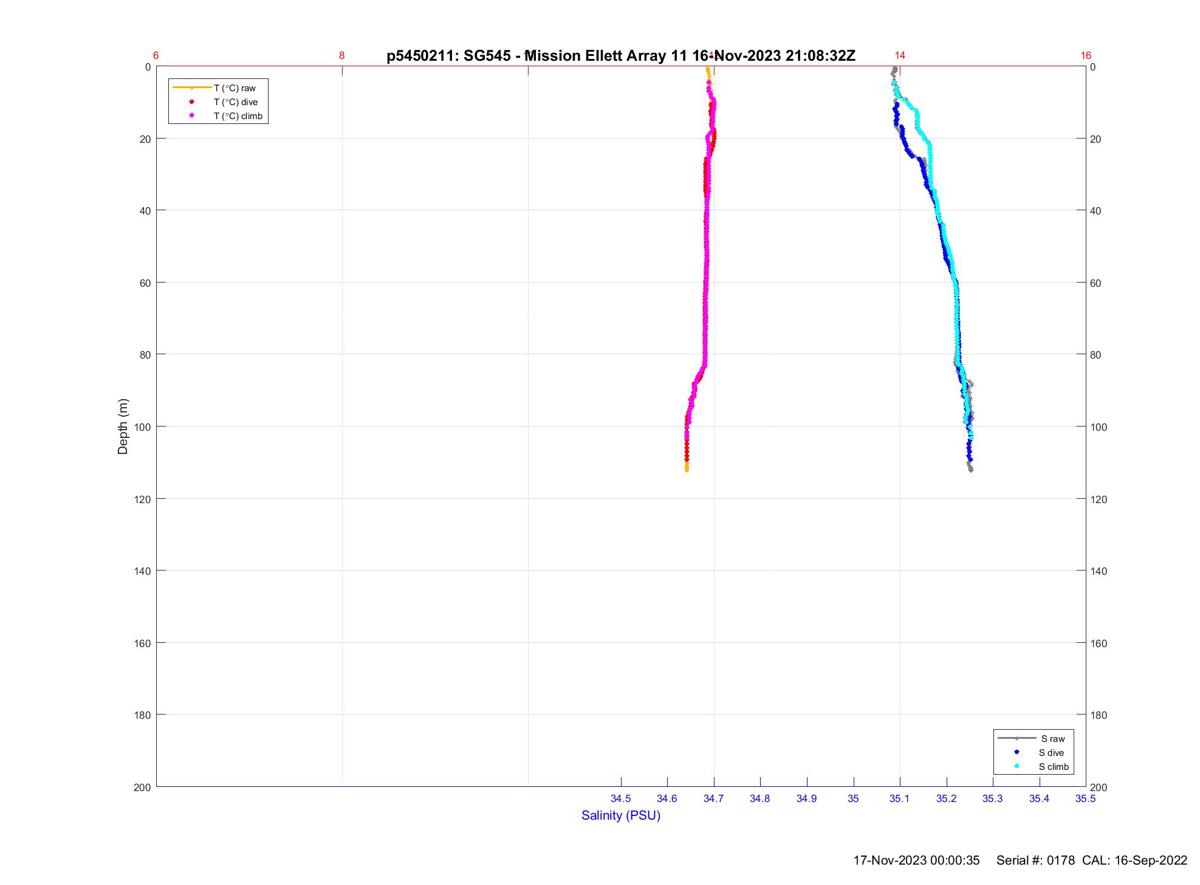Click depth tick '80' on the right axis
1200x885 pixels.
click(1096, 355)
